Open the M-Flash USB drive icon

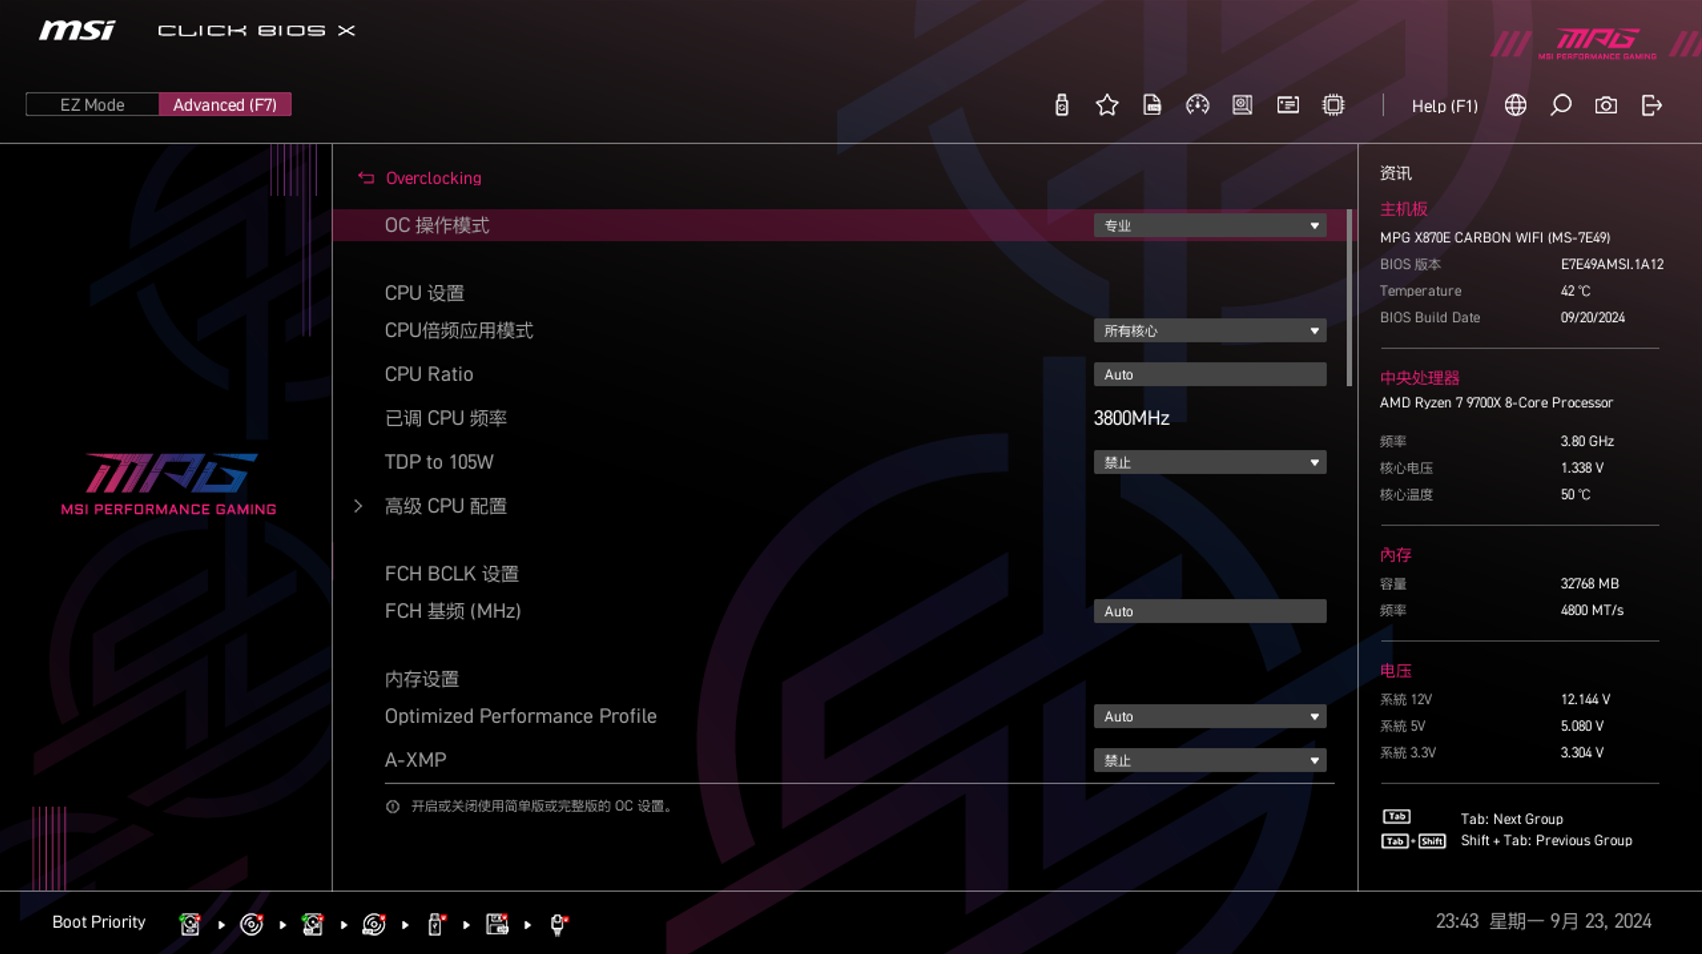coord(1062,105)
